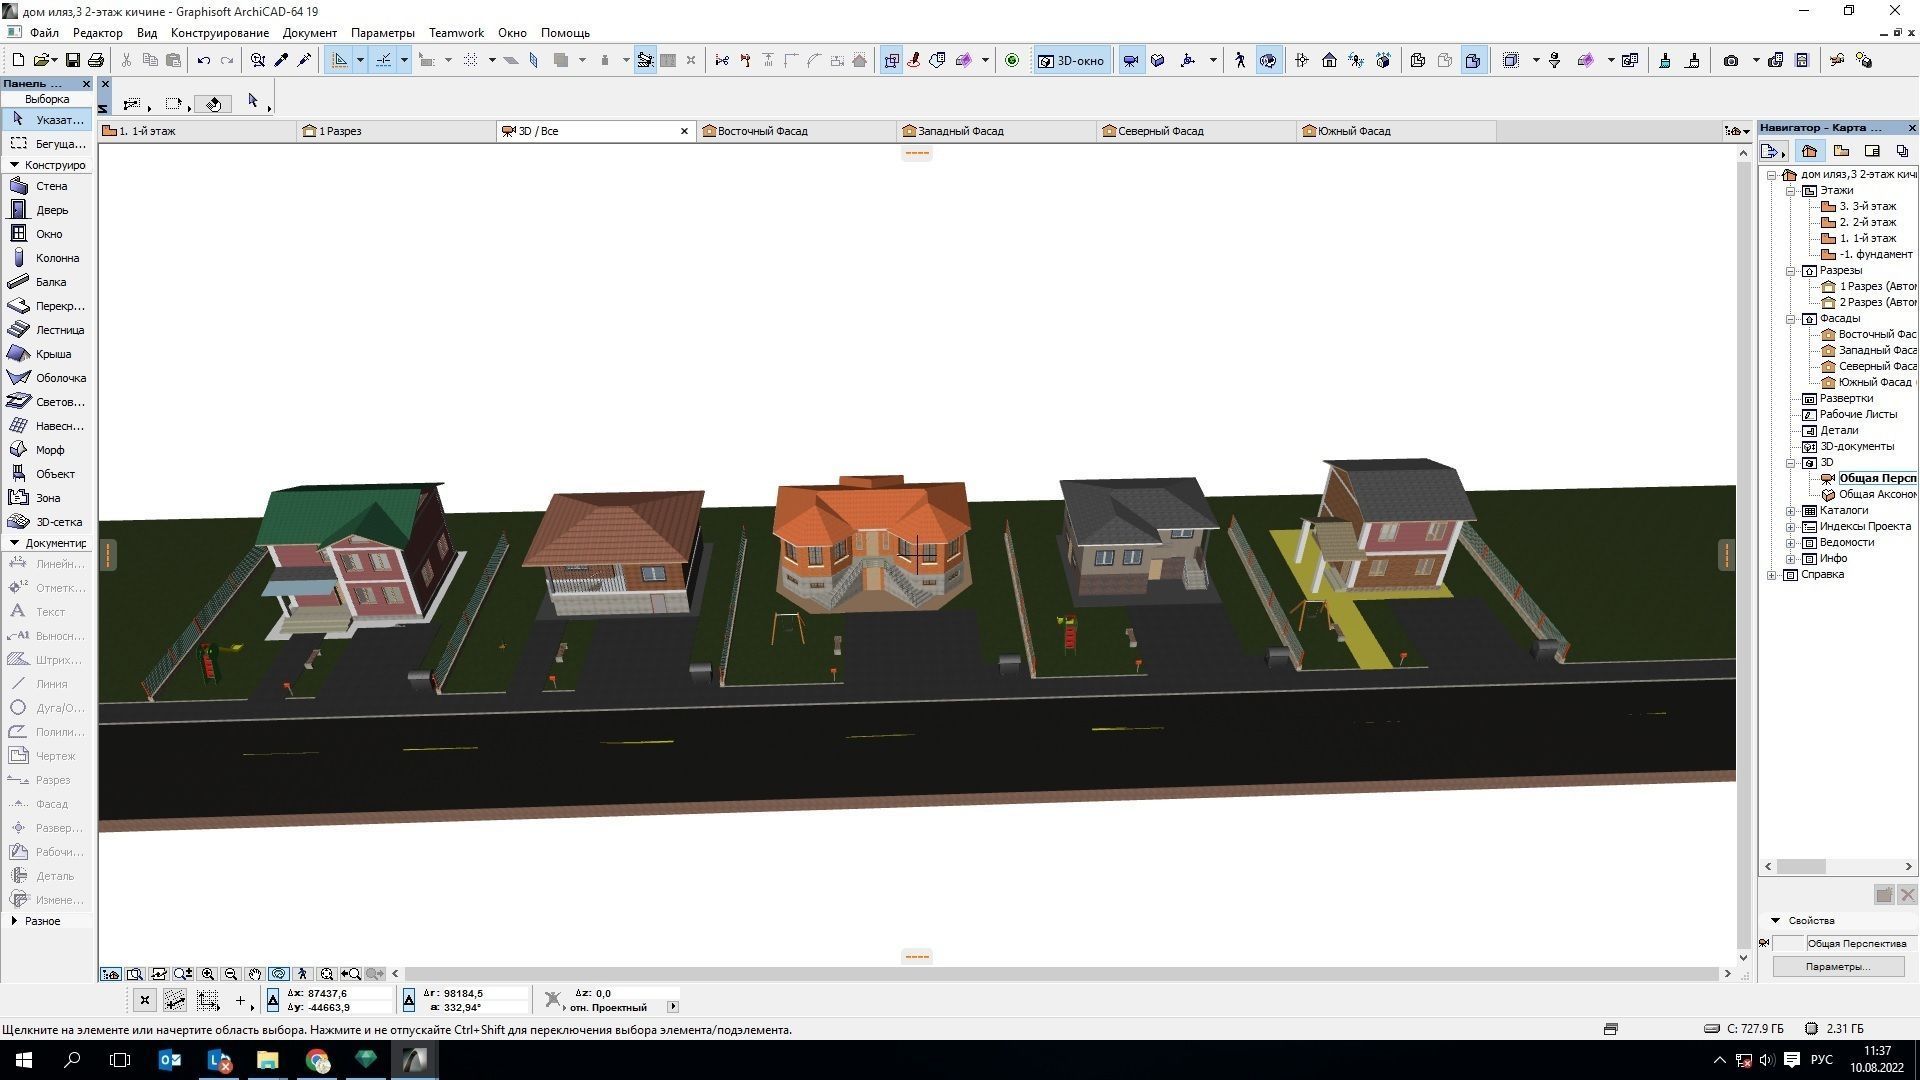Expand the Каталоги tree node
The width and height of the screenshot is (1920, 1080).
click(1791, 511)
